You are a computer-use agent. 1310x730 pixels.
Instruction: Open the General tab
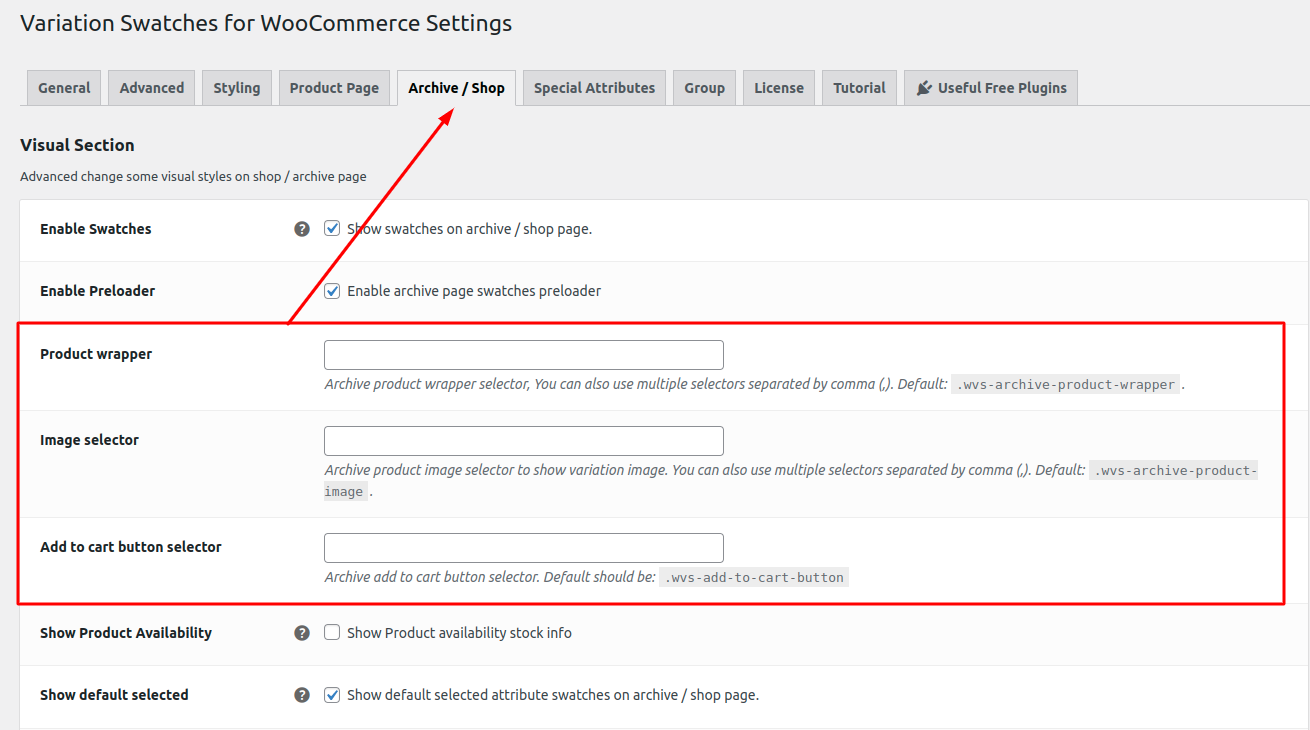click(64, 88)
